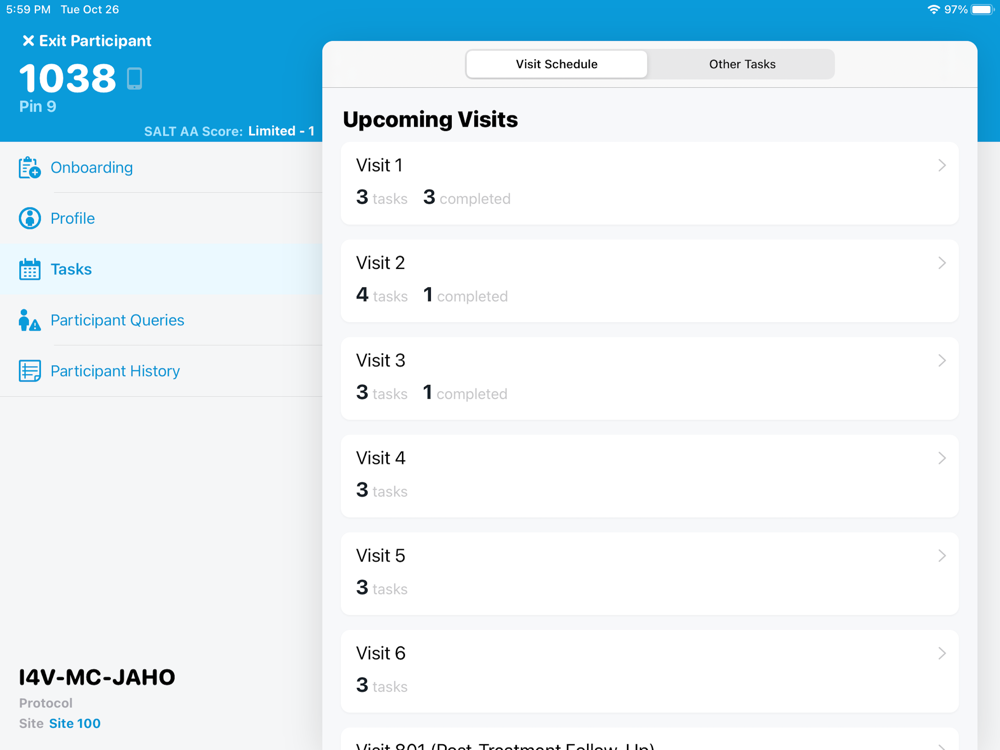Click the X icon of Exit Participant
This screenshot has width=1000, height=750.
coord(28,41)
